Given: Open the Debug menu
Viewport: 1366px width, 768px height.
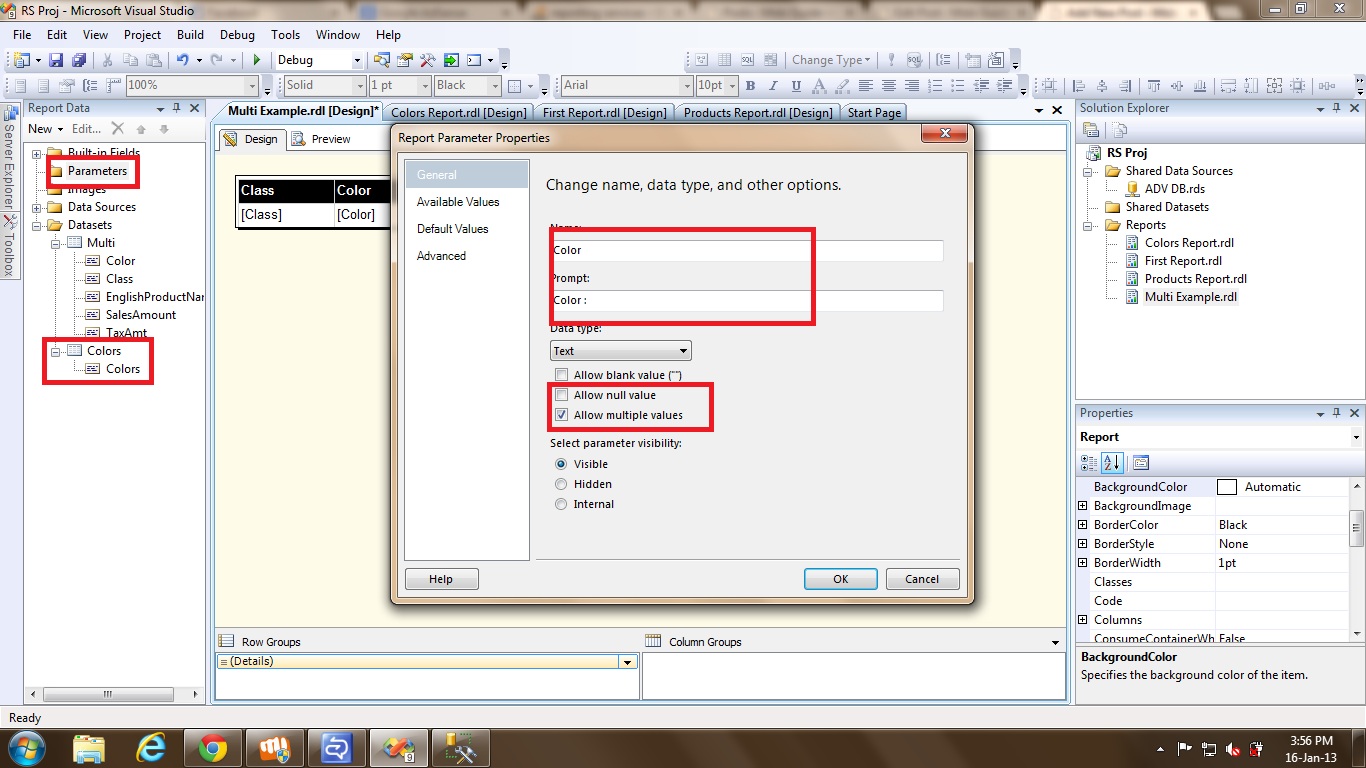Looking at the screenshot, I should 237,35.
